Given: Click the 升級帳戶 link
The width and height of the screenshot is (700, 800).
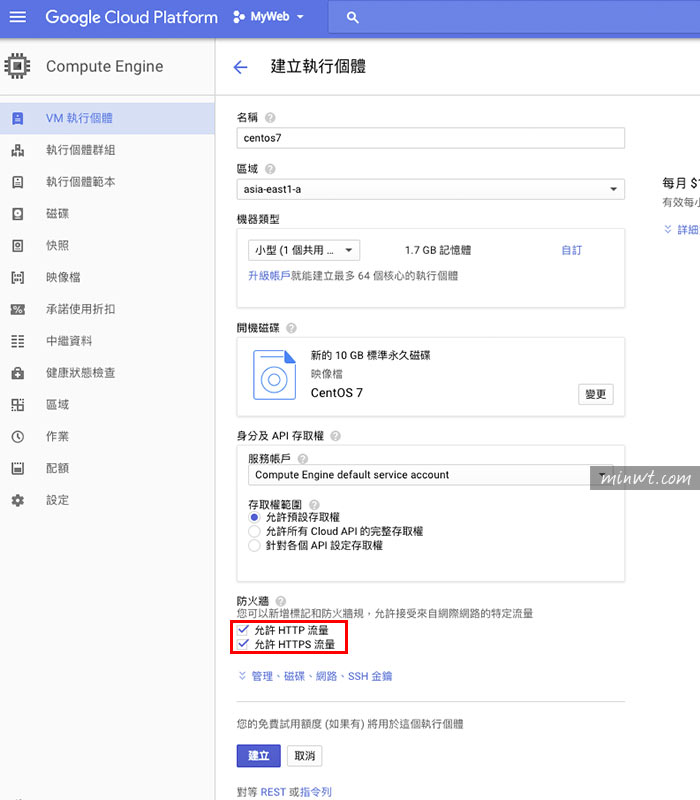Looking at the screenshot, I should click(269, 276).
